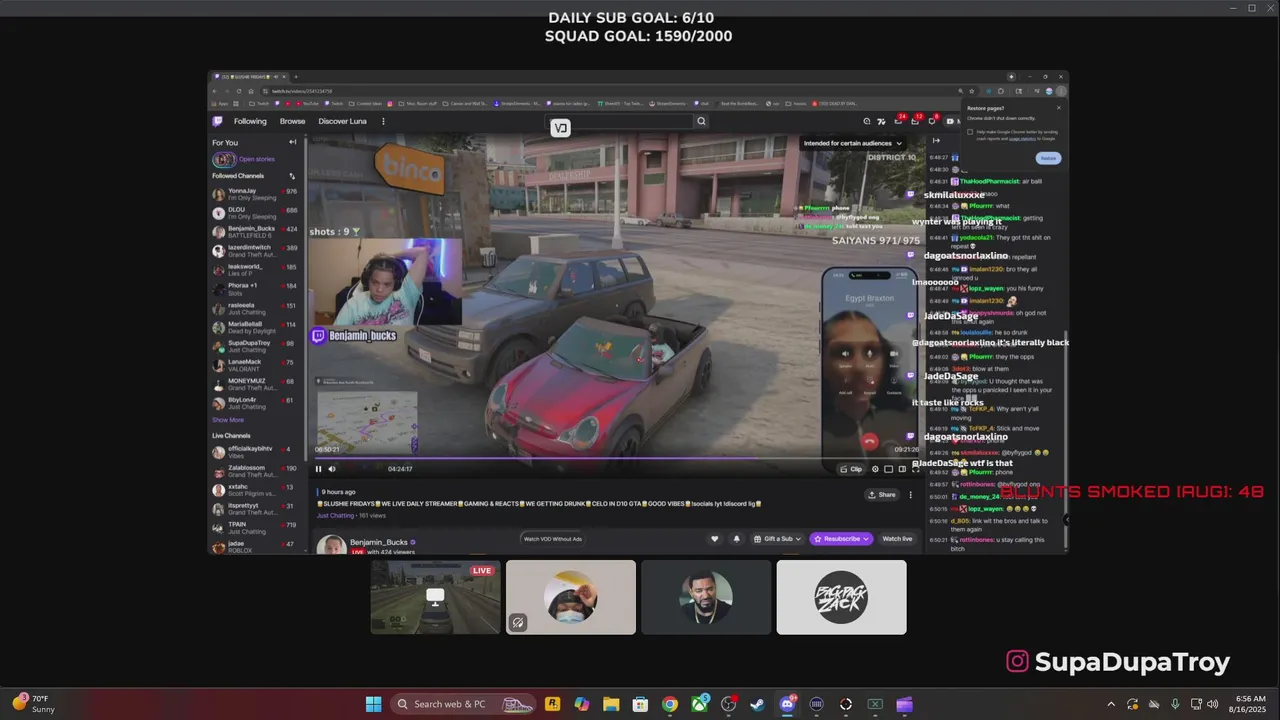
Task: Expand the Intended for certain audiences dropdown
Action: point(853,143)
